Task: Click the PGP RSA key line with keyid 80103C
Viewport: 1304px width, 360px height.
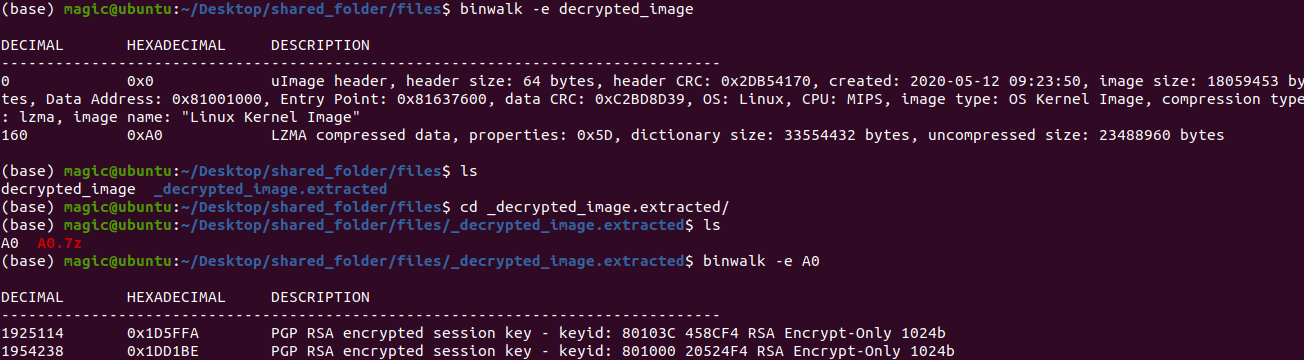Action: point(612,333)
